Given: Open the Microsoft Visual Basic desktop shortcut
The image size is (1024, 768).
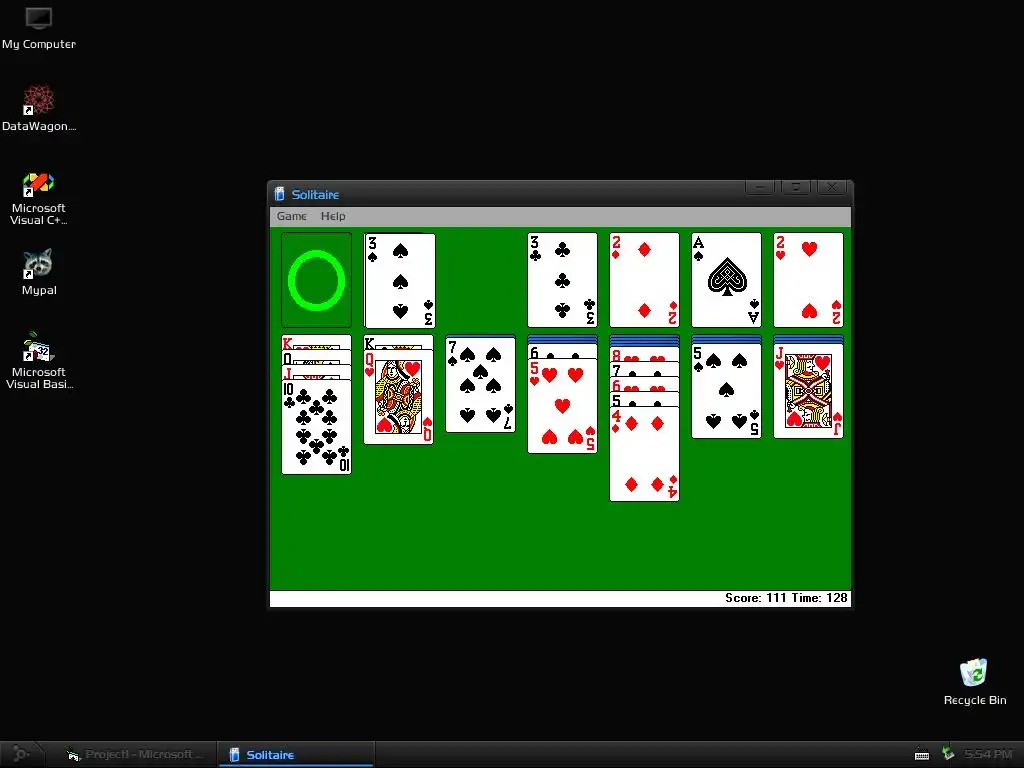Looking at the screenshot, I should pos(39,360).
